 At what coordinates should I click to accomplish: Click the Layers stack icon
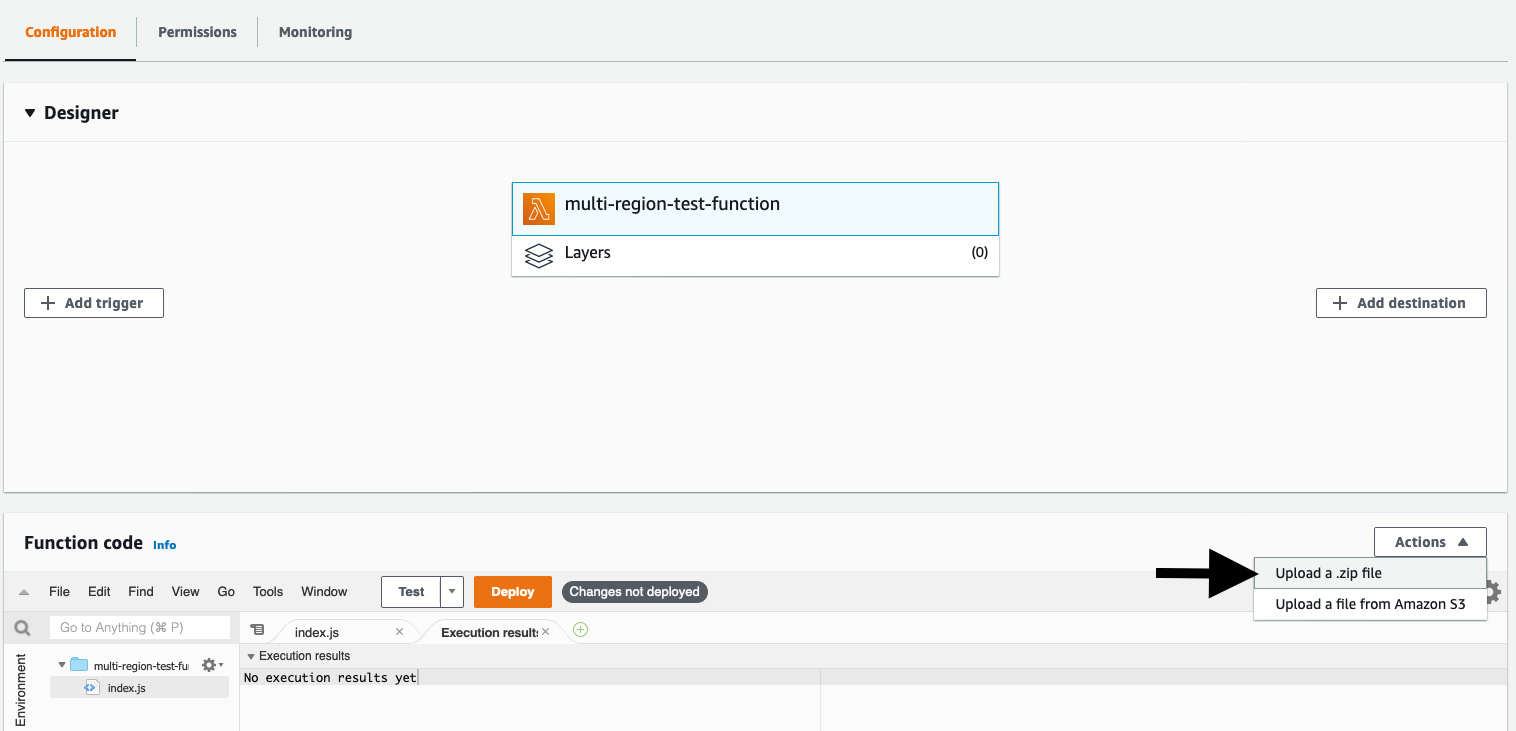(539, 255)
